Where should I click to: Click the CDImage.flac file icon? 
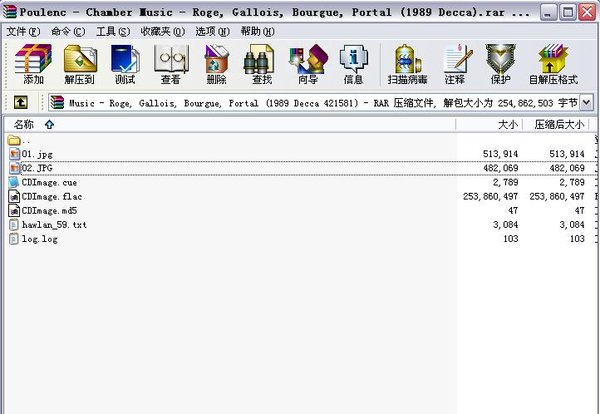14,197
